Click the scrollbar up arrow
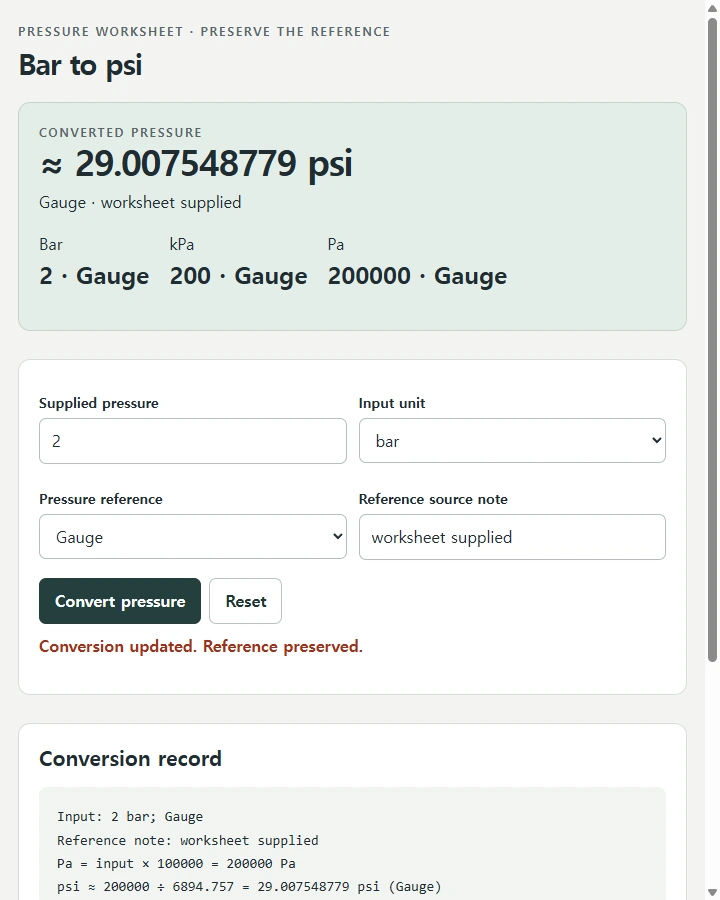This screenshot has height=900, width=720. coord(713,8)
